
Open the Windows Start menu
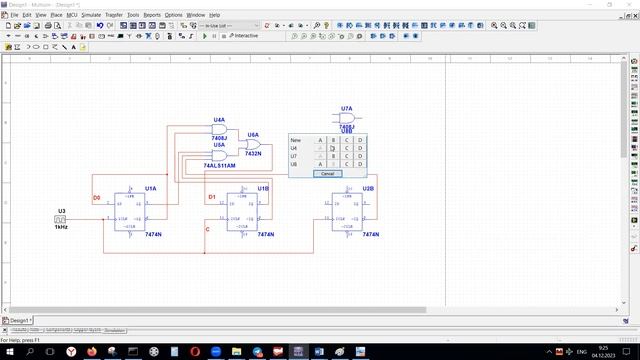(9, 351)
